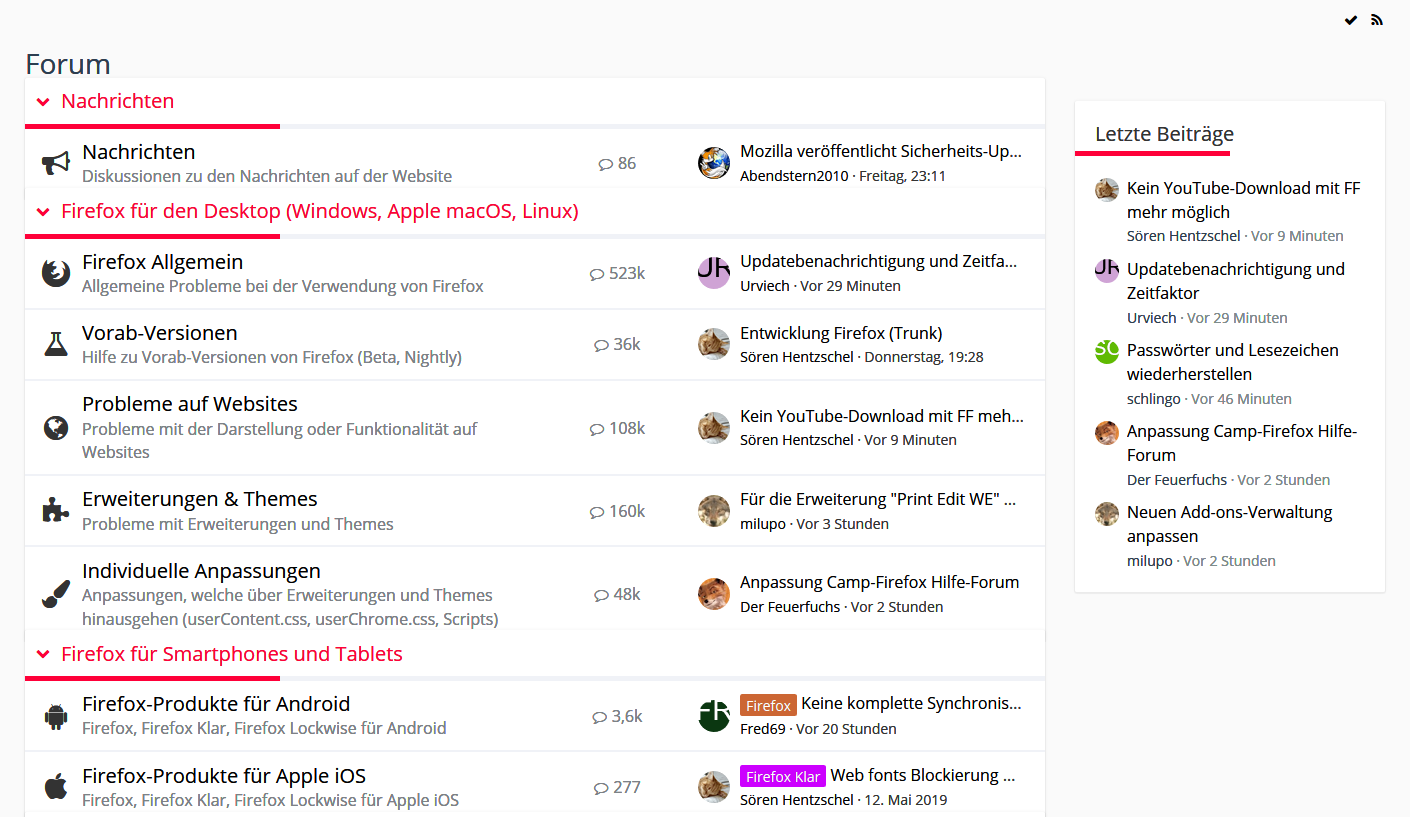The height and width of the screenshot is (817, 1410).
Task: Open the RSS feed icon
Action: click(1377, 20)
